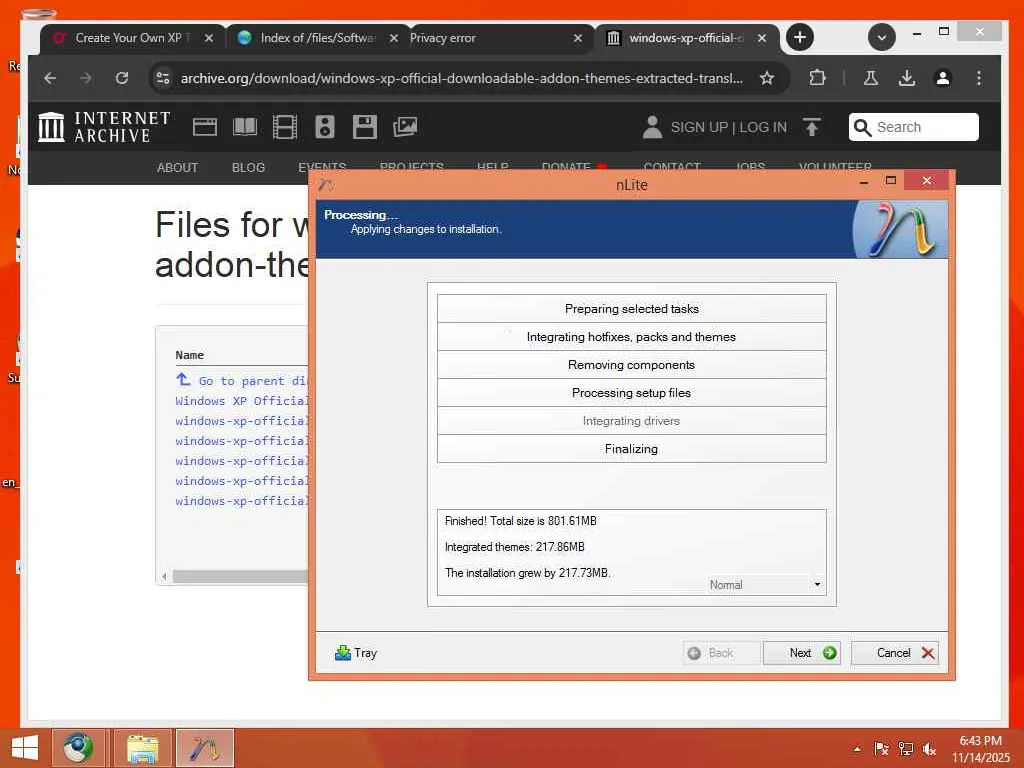Open the tab search dropdown in Chrome
This screenshot has height=768, width=1024.
click(882, 37)
